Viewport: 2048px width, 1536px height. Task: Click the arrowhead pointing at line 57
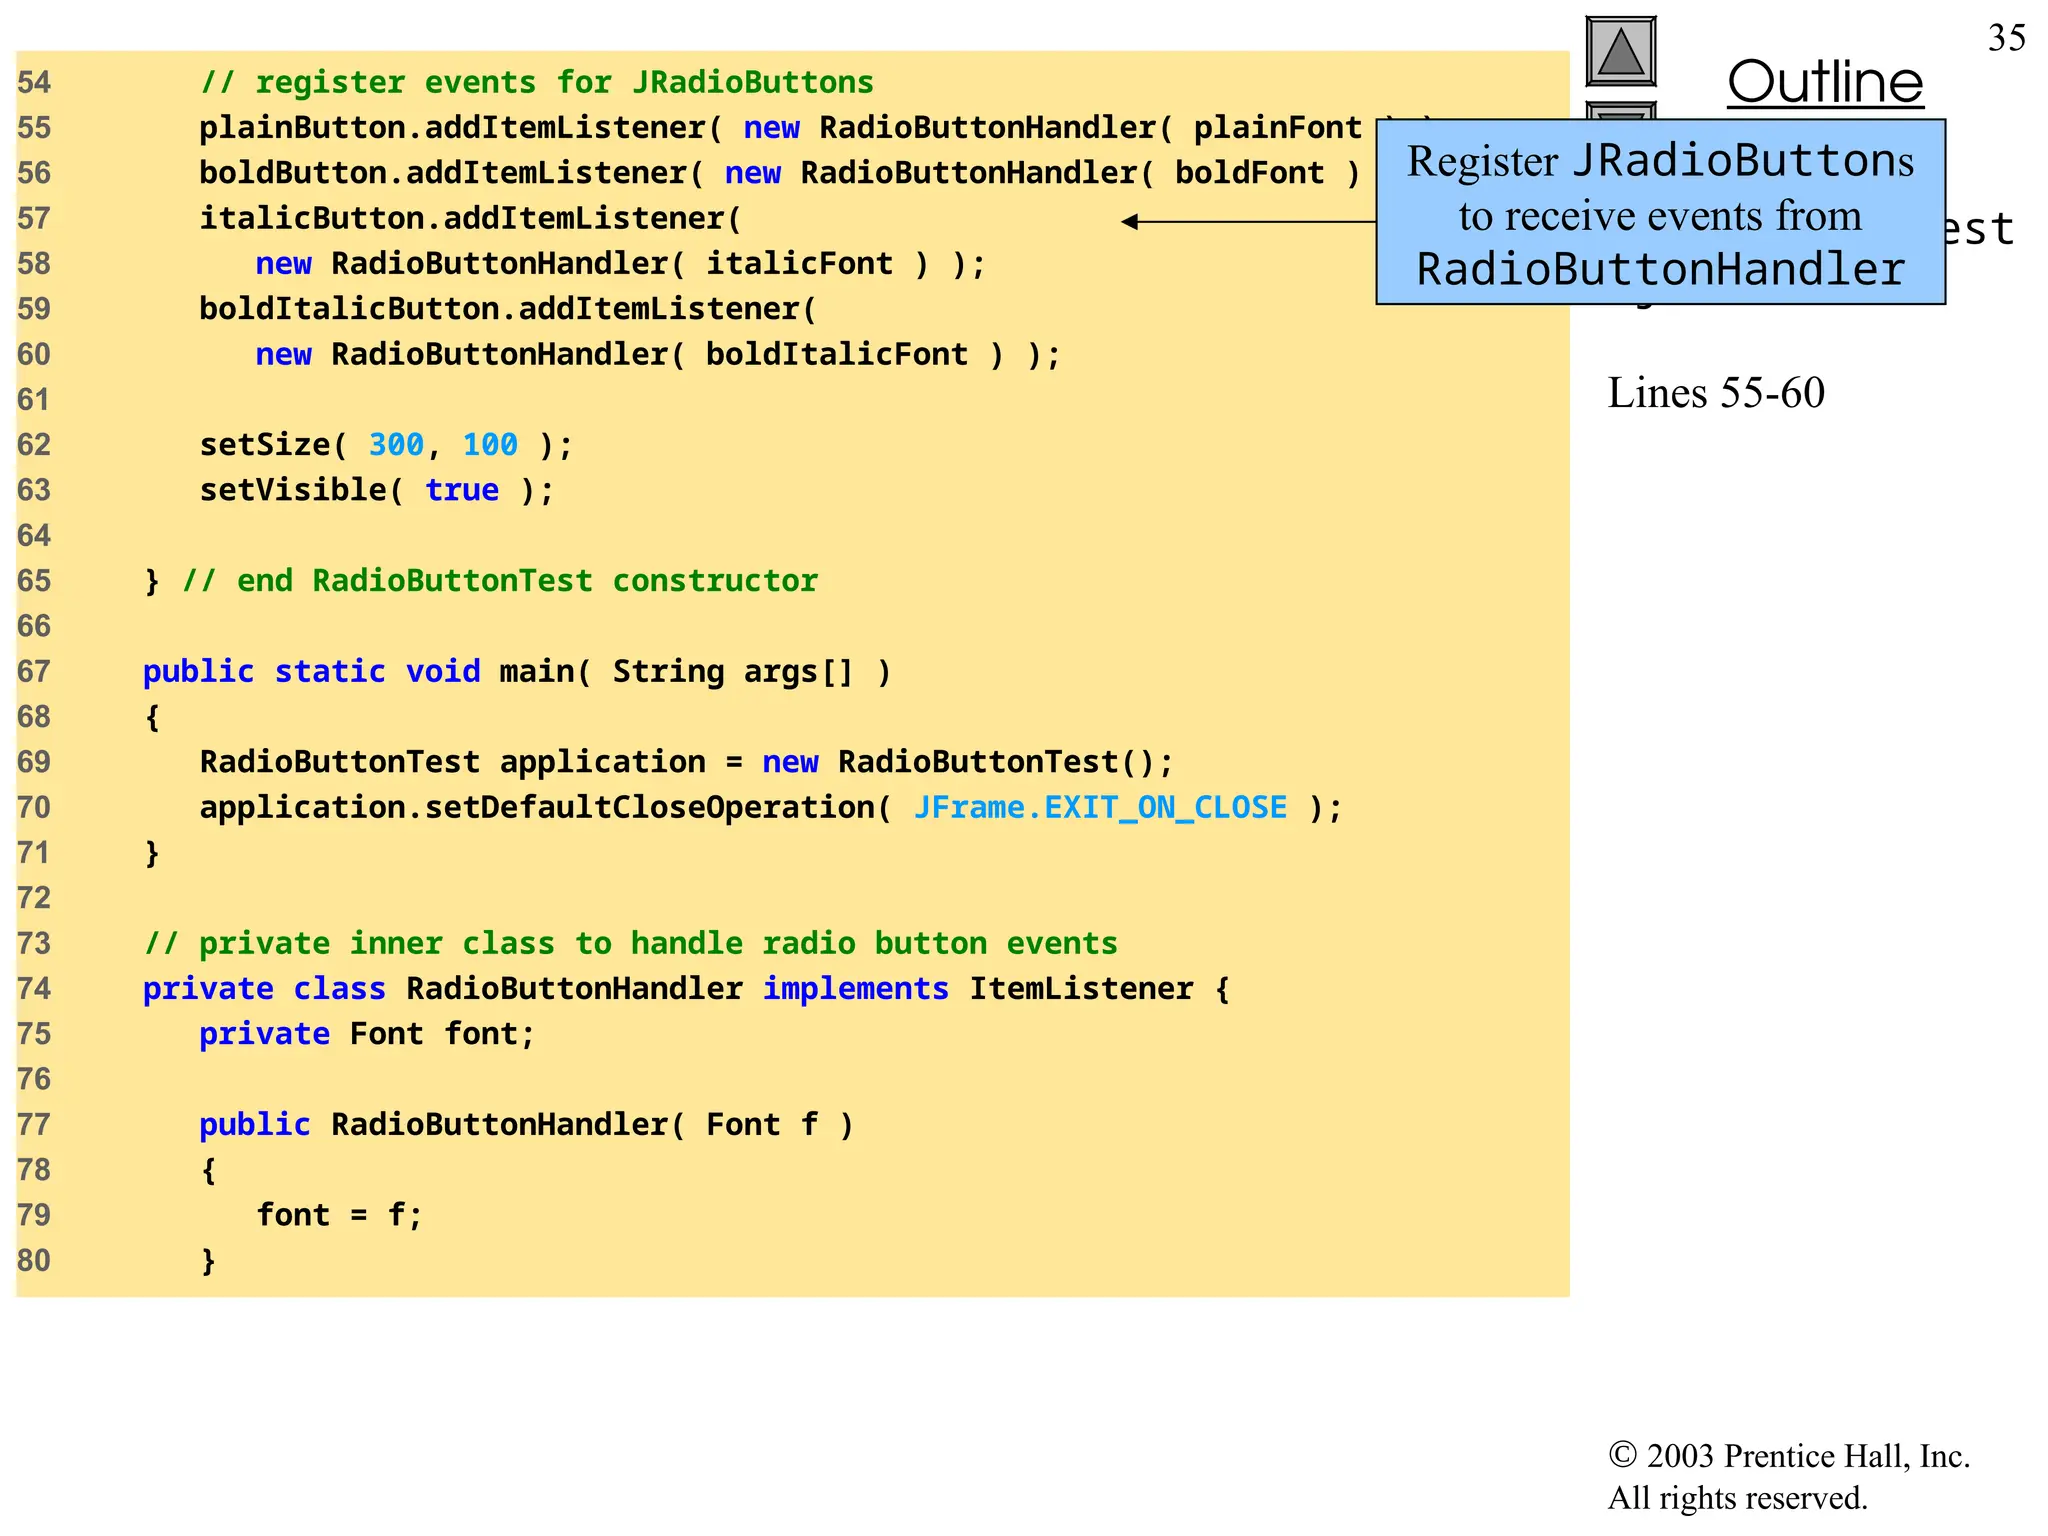pyautogui.click(x=1130, y=222)
